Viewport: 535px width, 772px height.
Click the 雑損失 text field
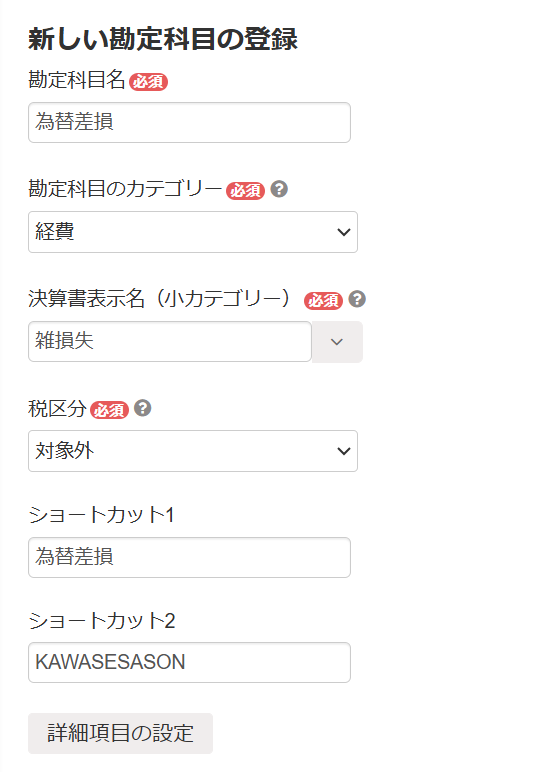[x=170, y=342]
